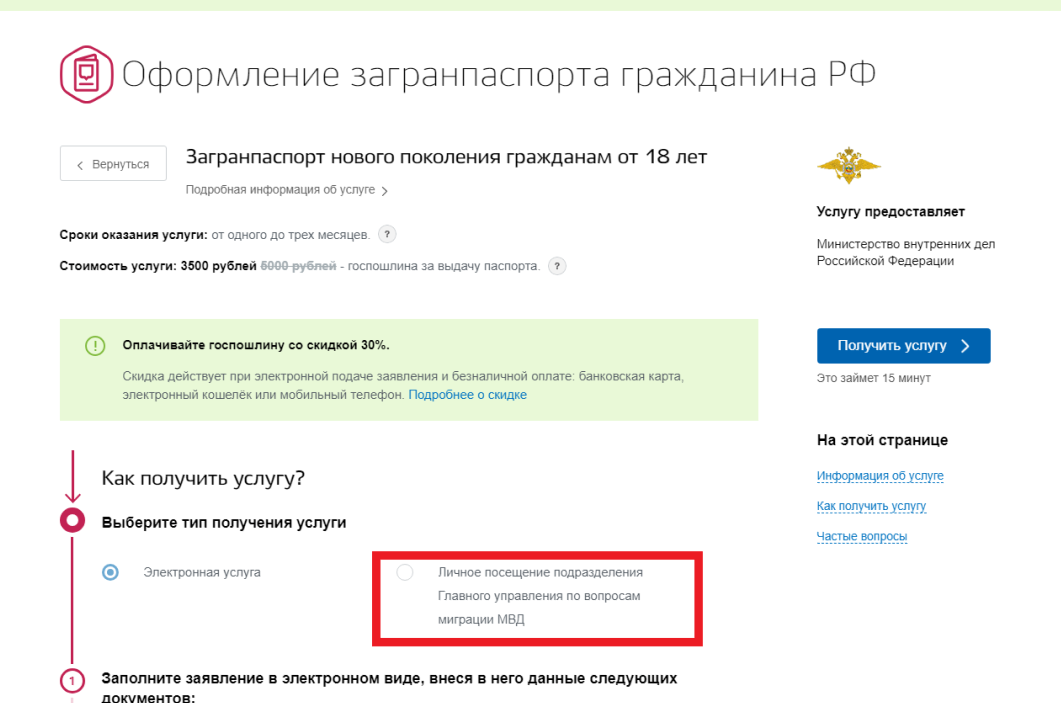
Task: Open the help tooltip next to service timeframe
Action: coord(387,234)
